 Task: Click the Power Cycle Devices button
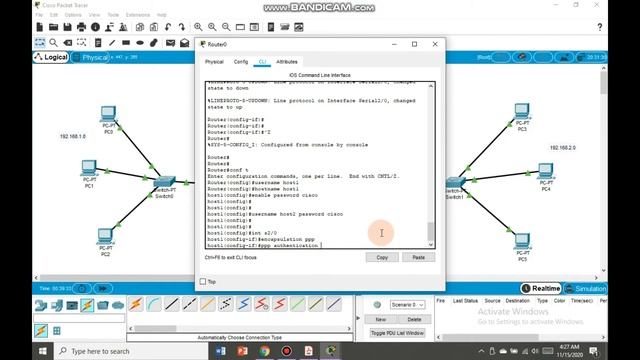[82, 289]
